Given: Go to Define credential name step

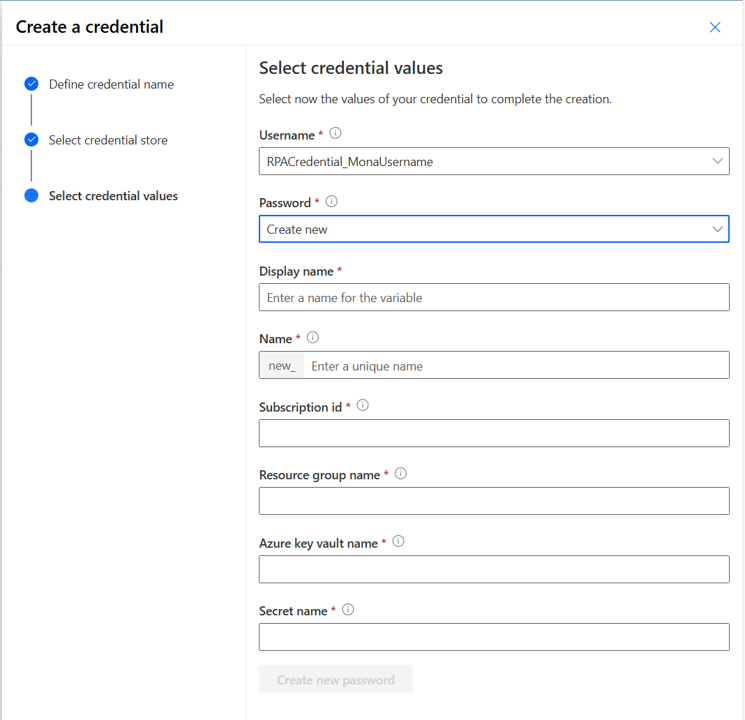Looking at the screenshot, I should (x=111, y=84).
